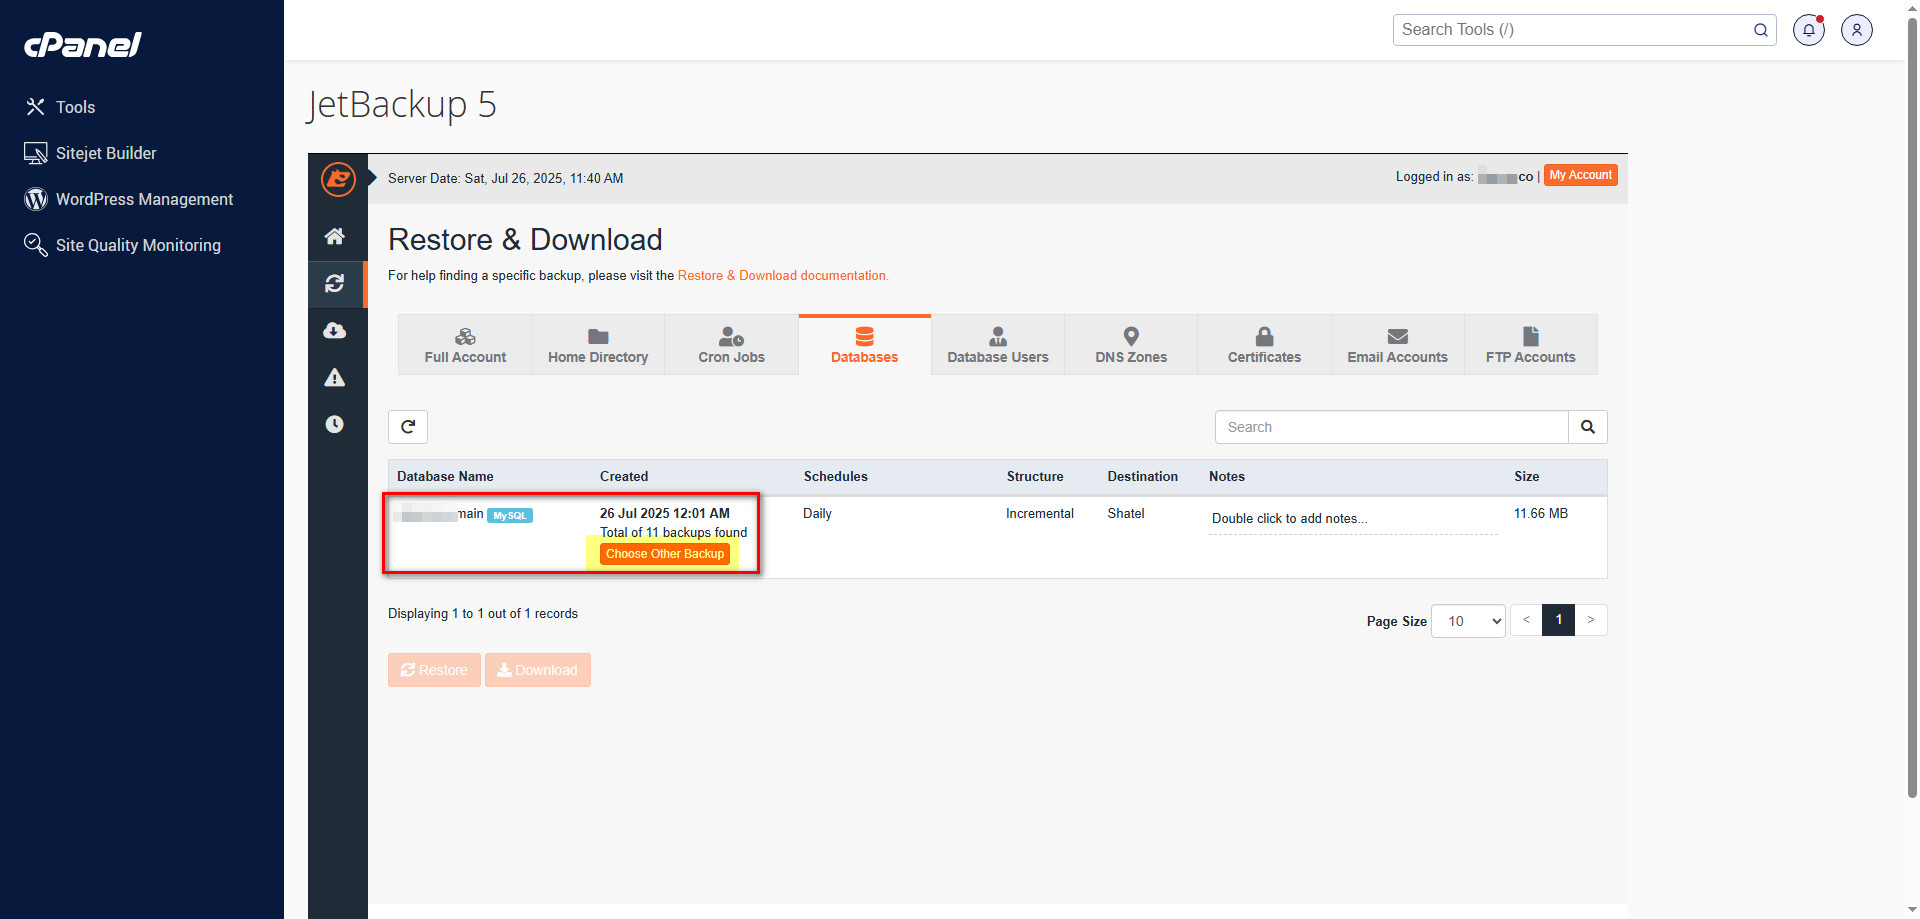Open the cloud Downloads sidebar icon

(x=335, y=331)
